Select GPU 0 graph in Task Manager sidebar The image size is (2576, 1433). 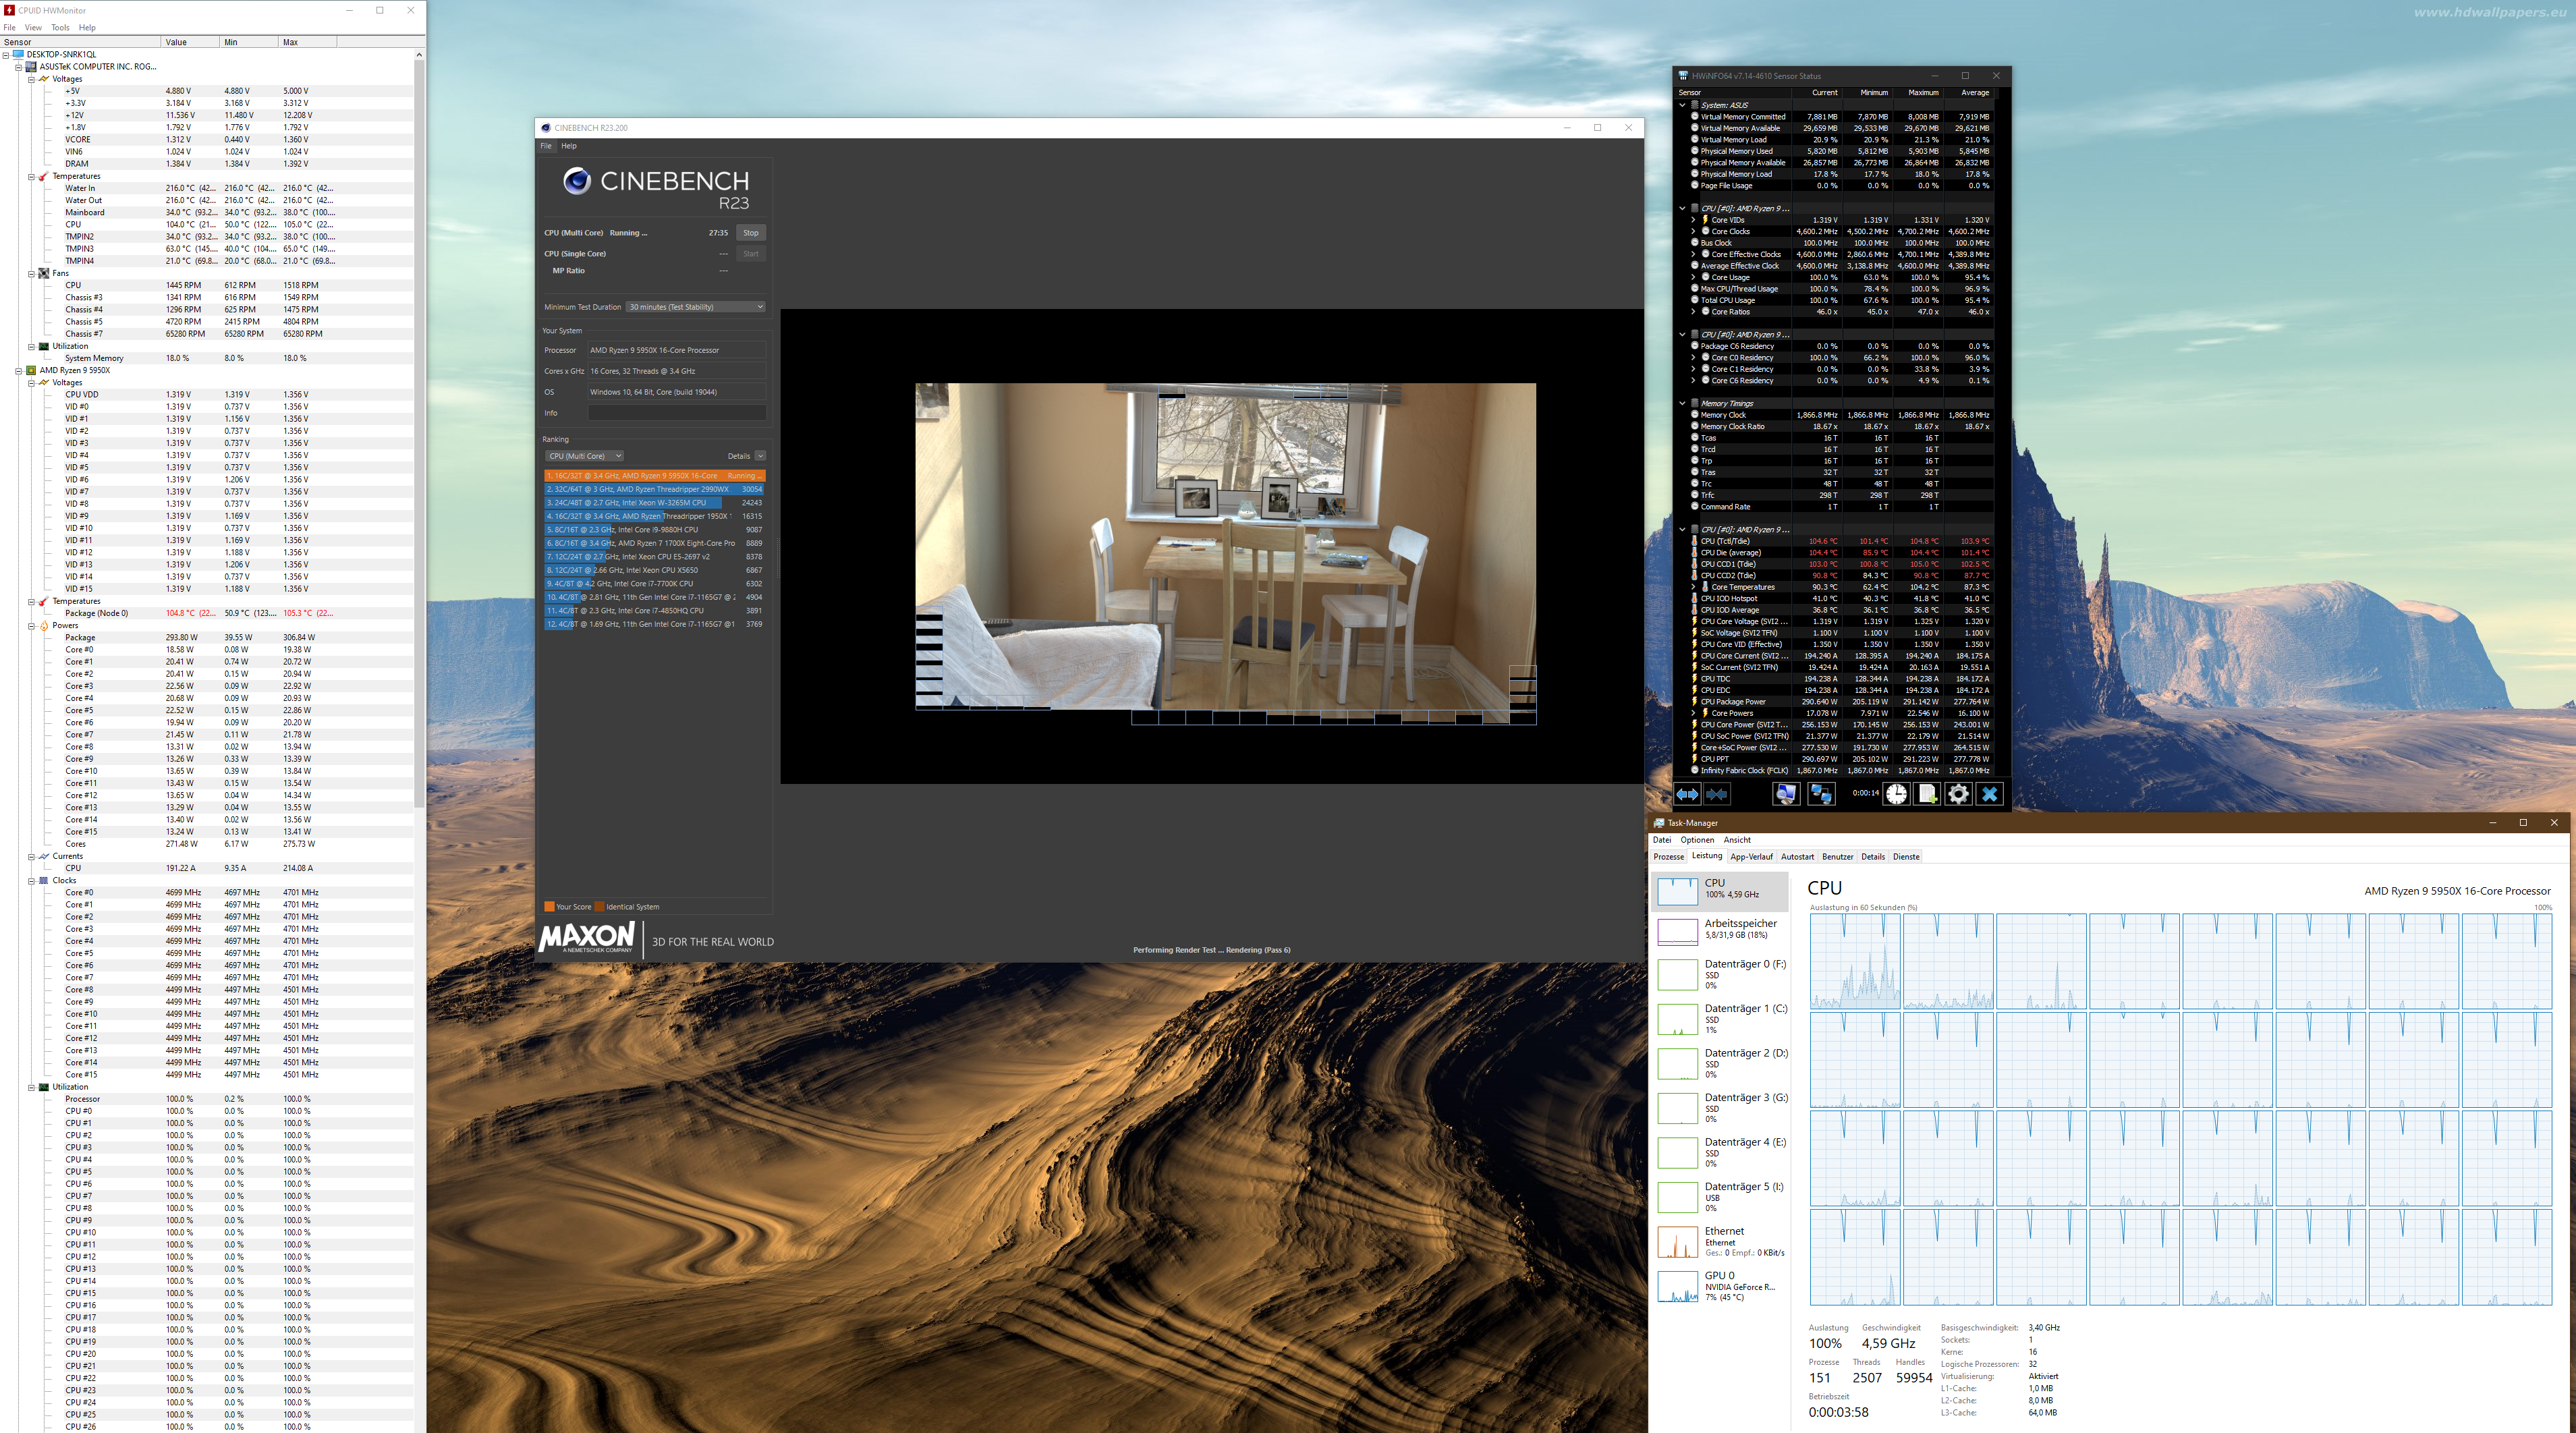click(1720, 1285)
